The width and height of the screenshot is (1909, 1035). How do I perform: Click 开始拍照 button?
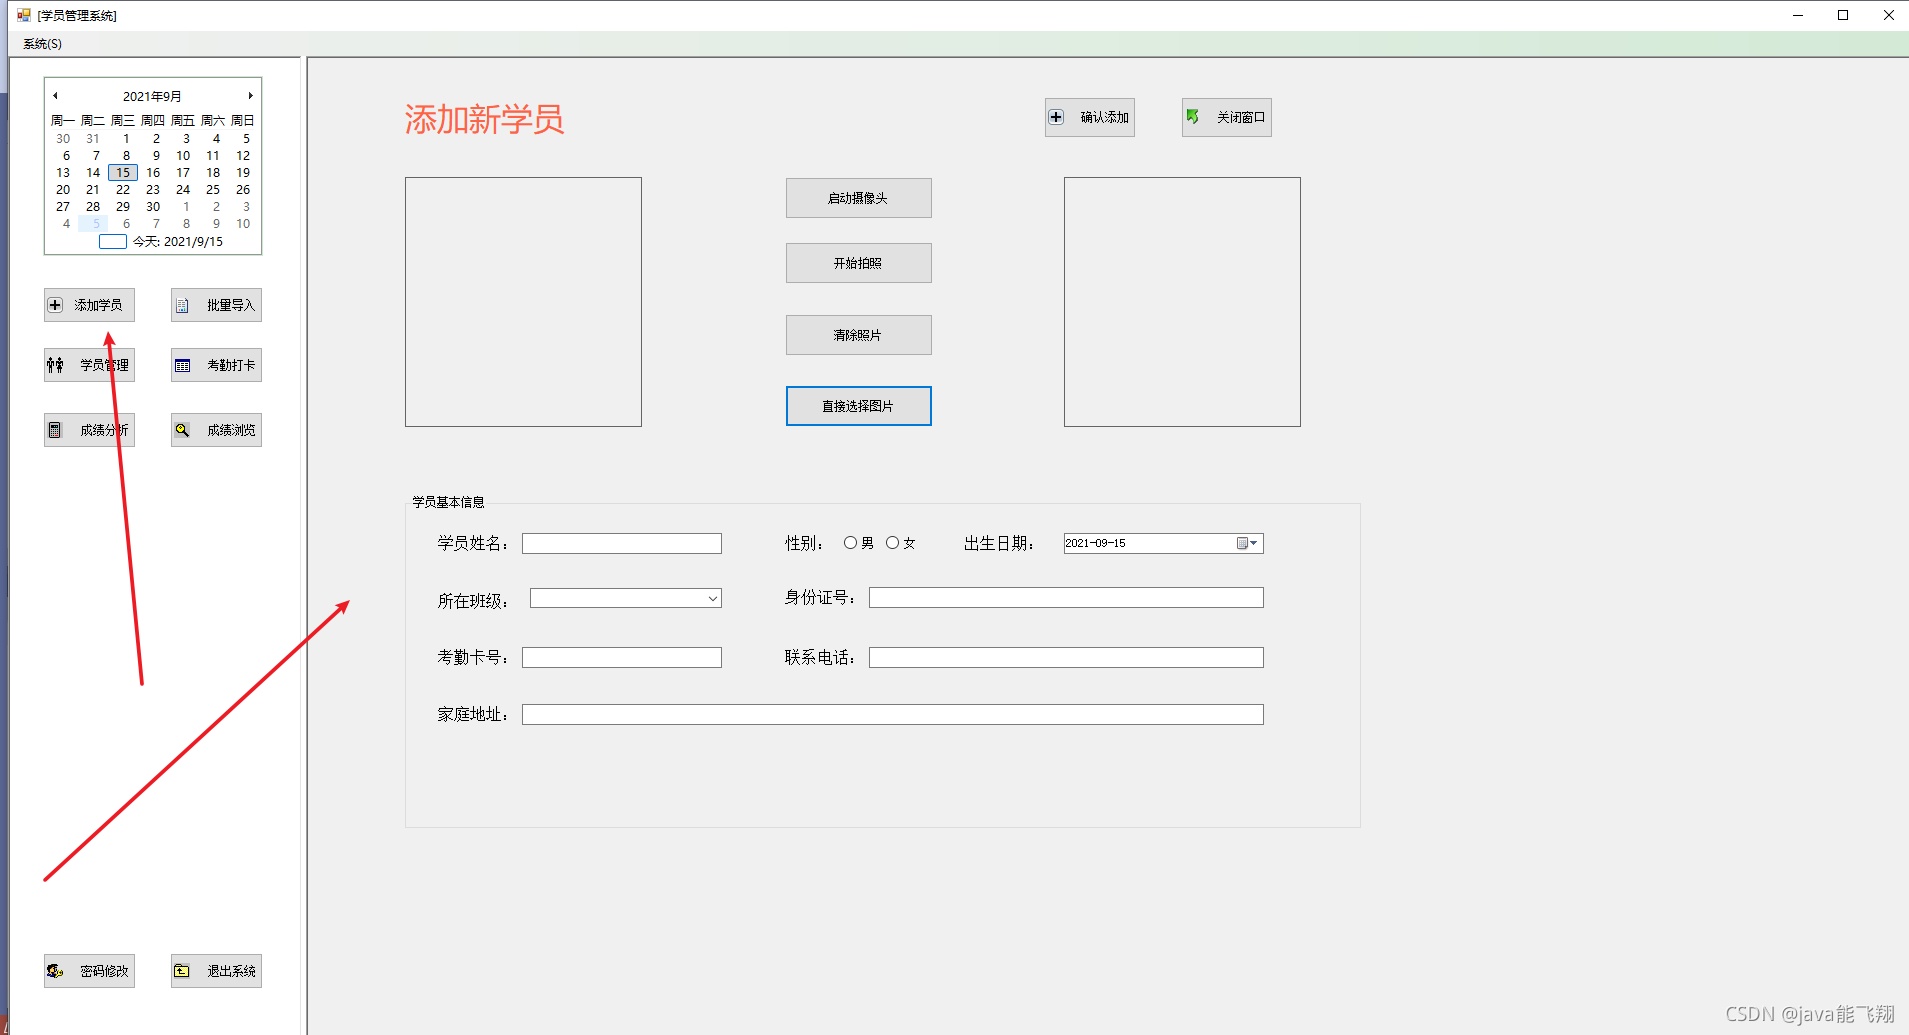(x=858, y=263)
